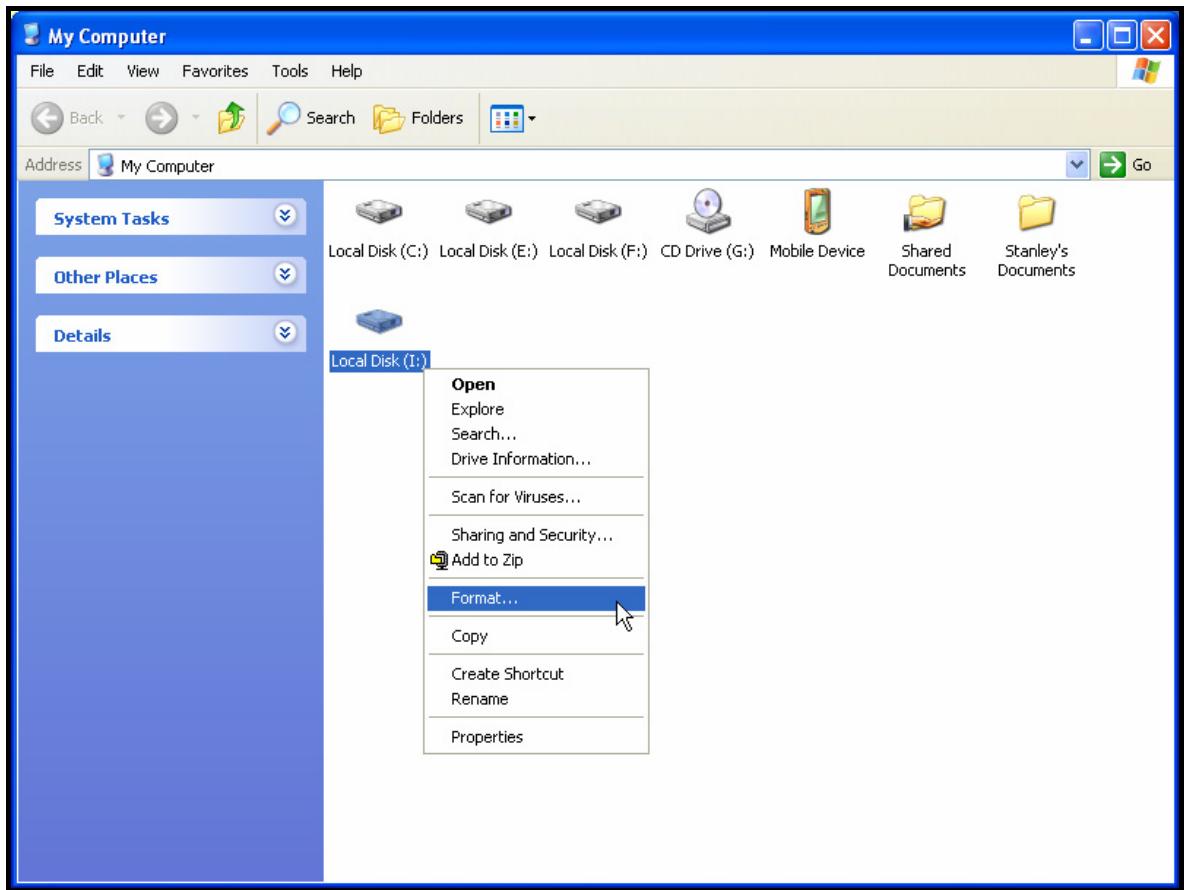Click the Back navigation arrow
This screenshot has width=1185, height=890.
pyautogui.click(x=48, y=118)
